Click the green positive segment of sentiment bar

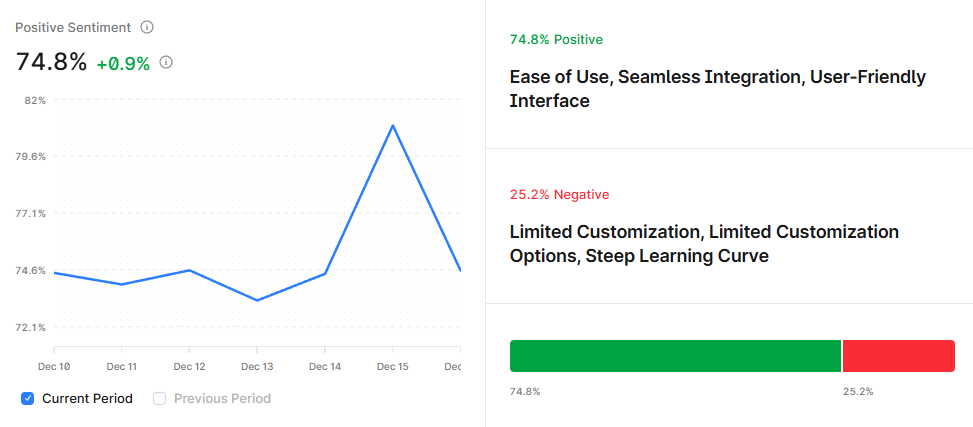coord(675,356)
